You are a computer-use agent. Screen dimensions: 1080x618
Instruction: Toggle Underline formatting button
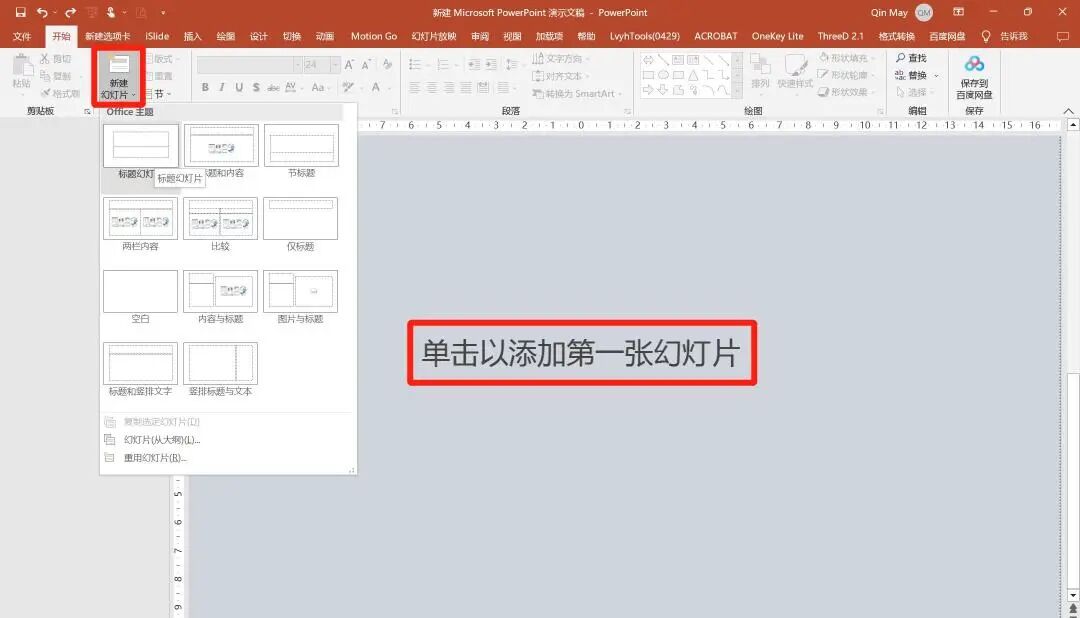point(239,87)
